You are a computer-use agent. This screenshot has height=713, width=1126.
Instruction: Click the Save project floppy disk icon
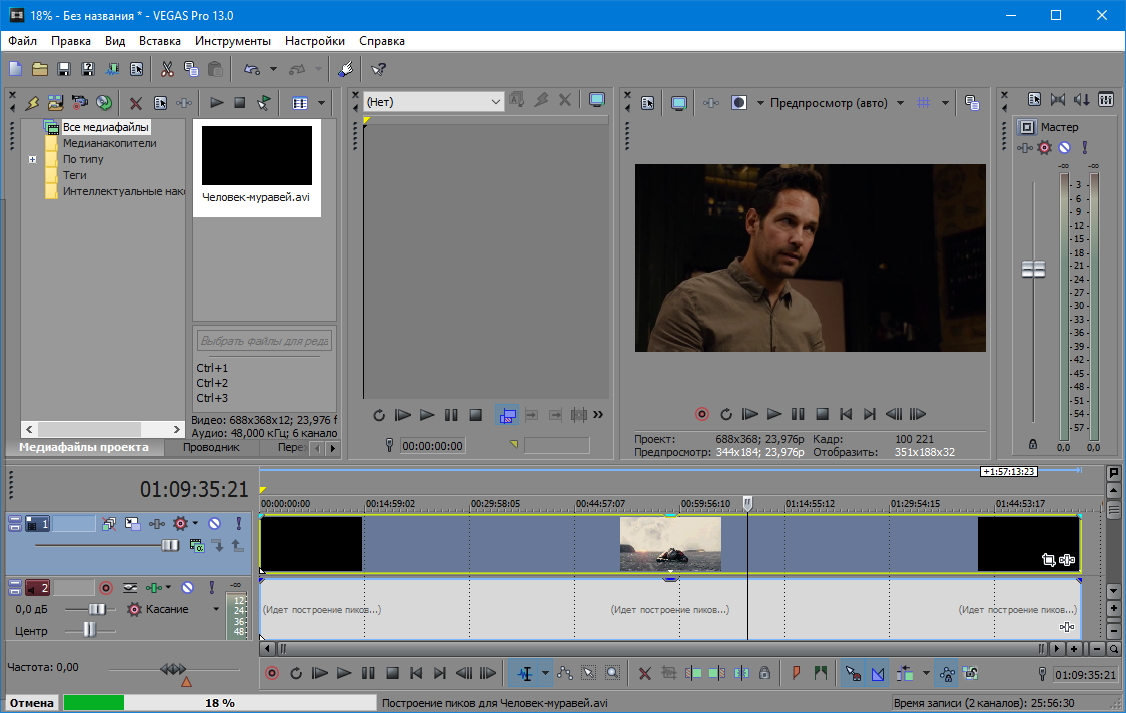coord(64,69)
